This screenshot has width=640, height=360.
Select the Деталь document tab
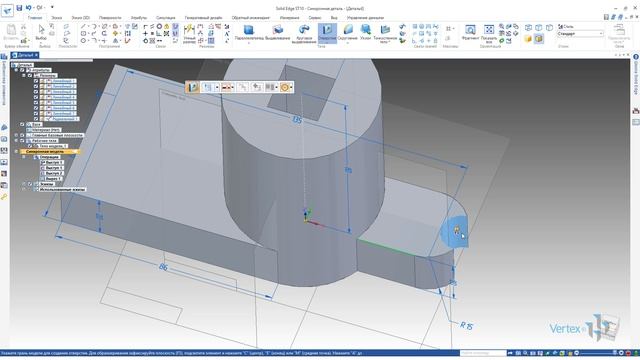(x=24, y=55)
